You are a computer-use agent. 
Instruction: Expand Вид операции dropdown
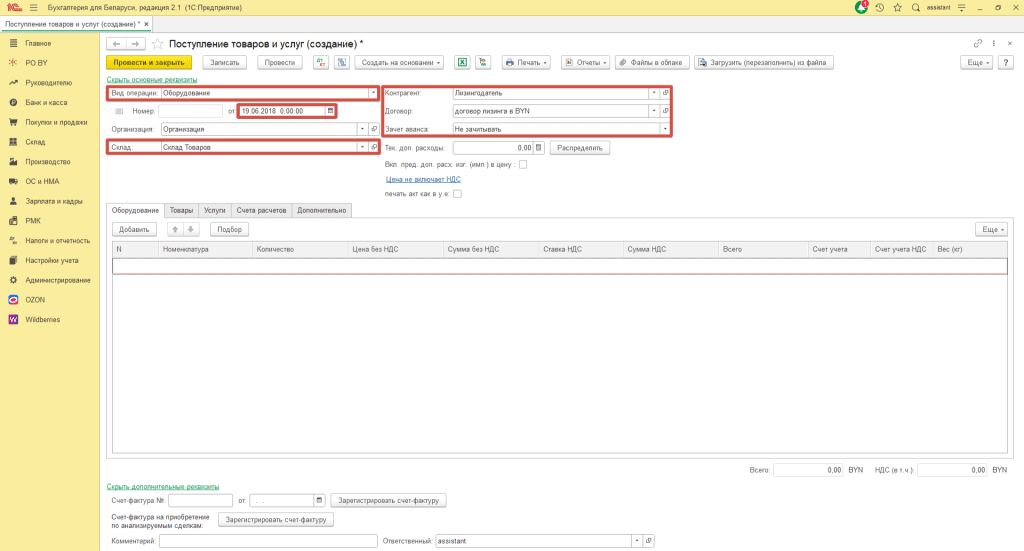tap(374, 93)
